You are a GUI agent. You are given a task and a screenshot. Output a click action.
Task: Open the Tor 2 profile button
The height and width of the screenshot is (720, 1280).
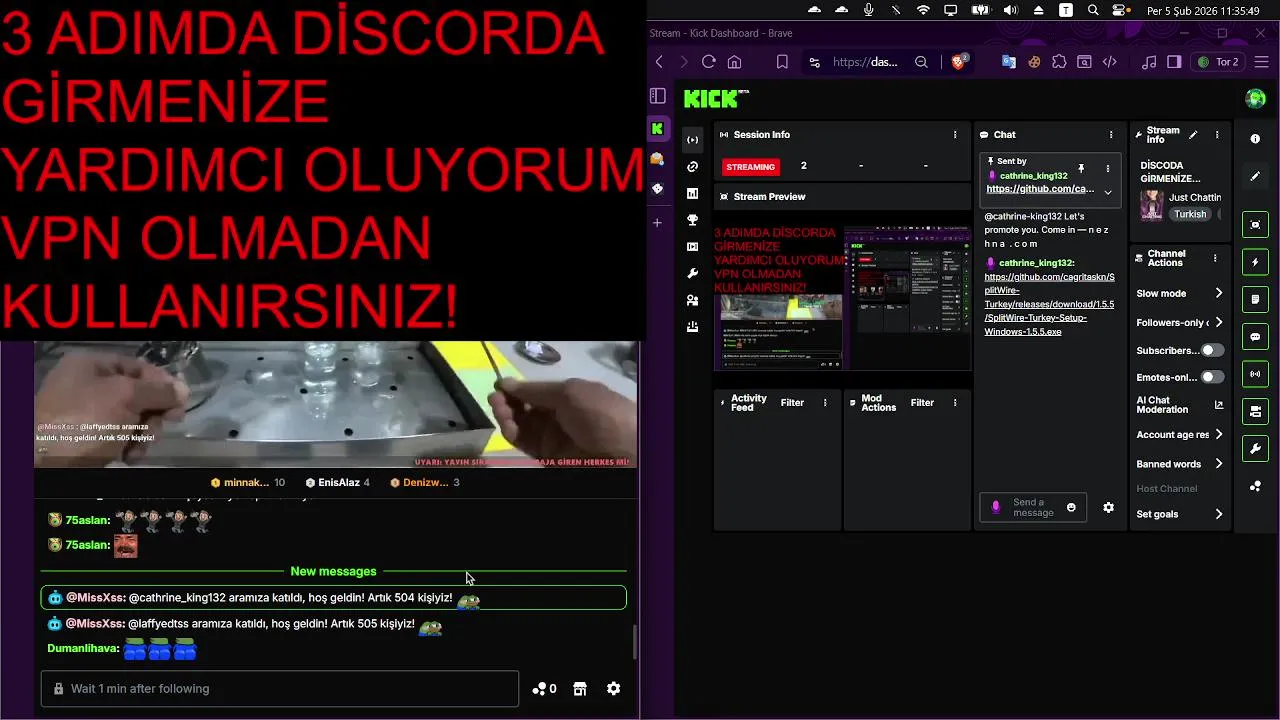point(1218,62)
